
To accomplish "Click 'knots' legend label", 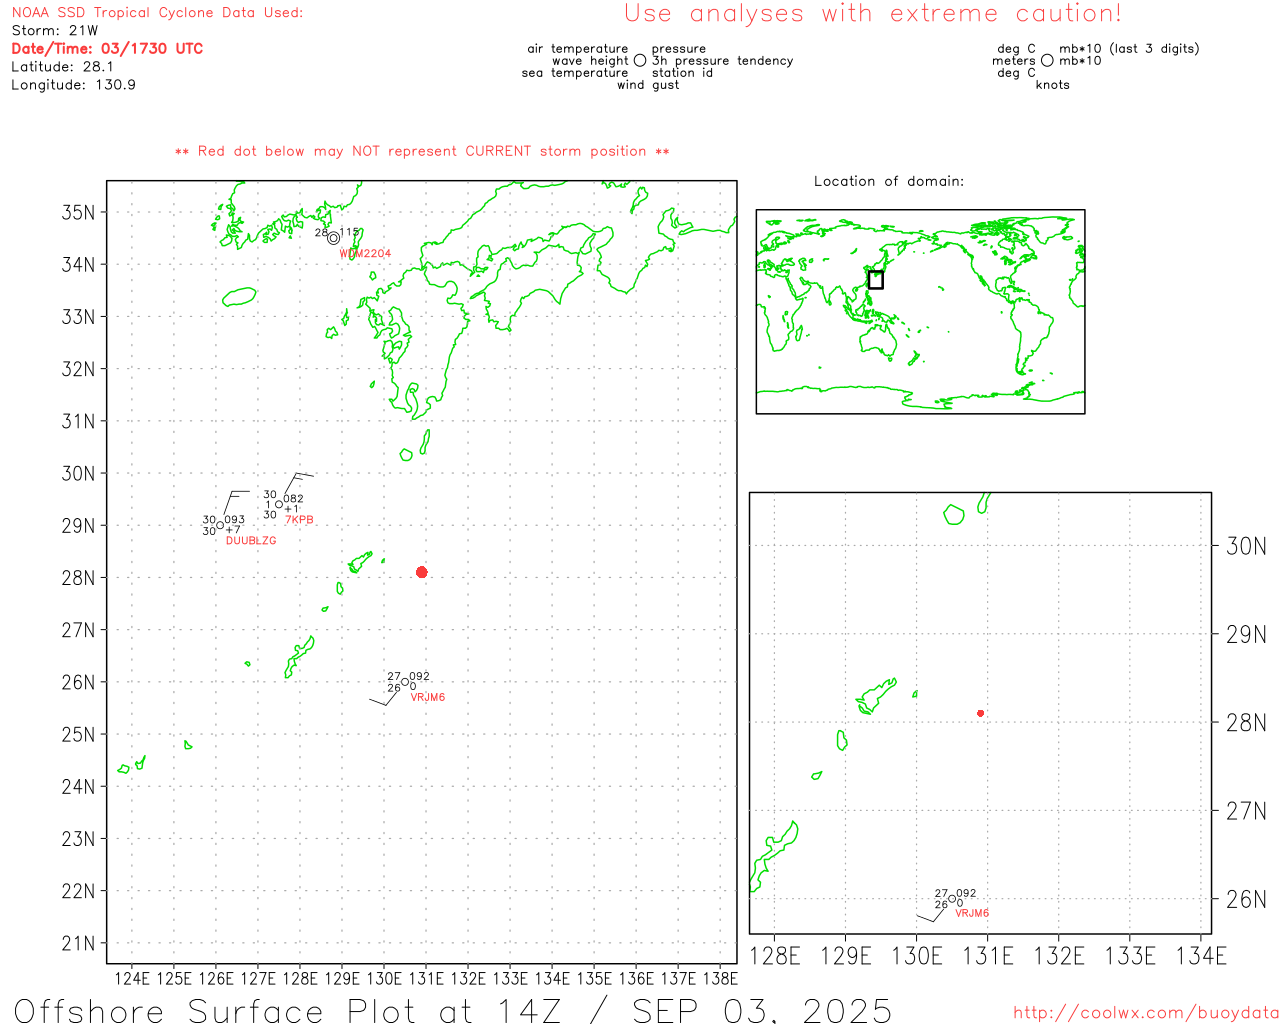I will tap(1053, 85).
